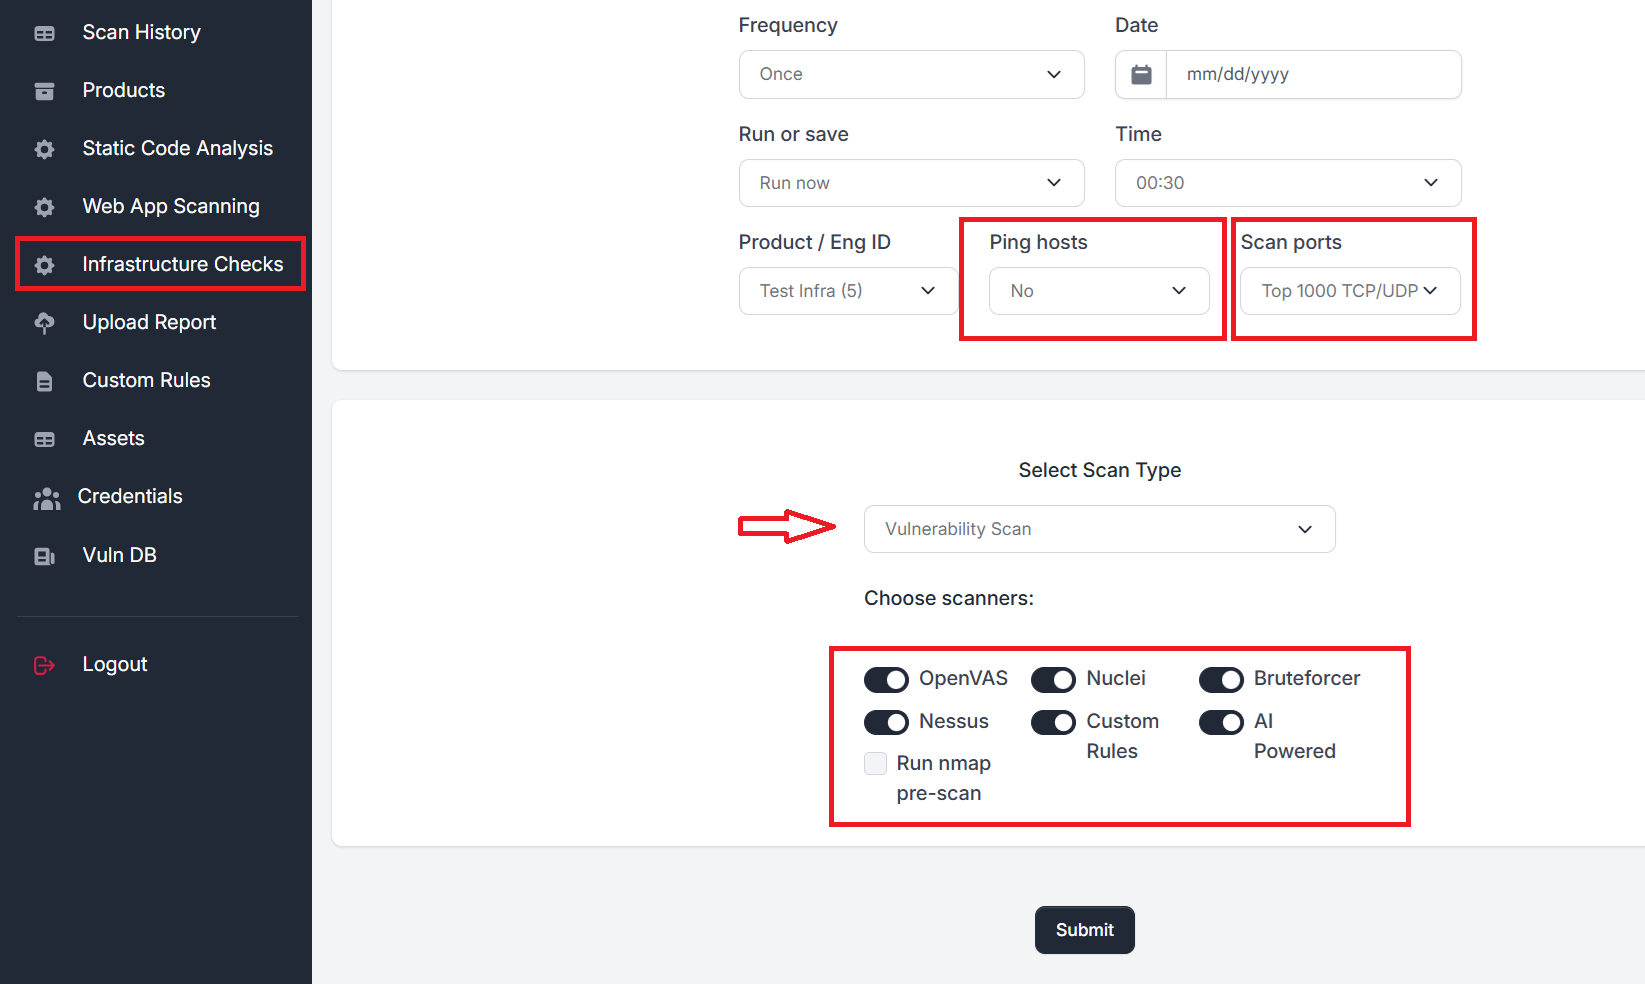
Task: Click the Logout arrow icon
Action: pyautogui.click(x=45, y=665)
